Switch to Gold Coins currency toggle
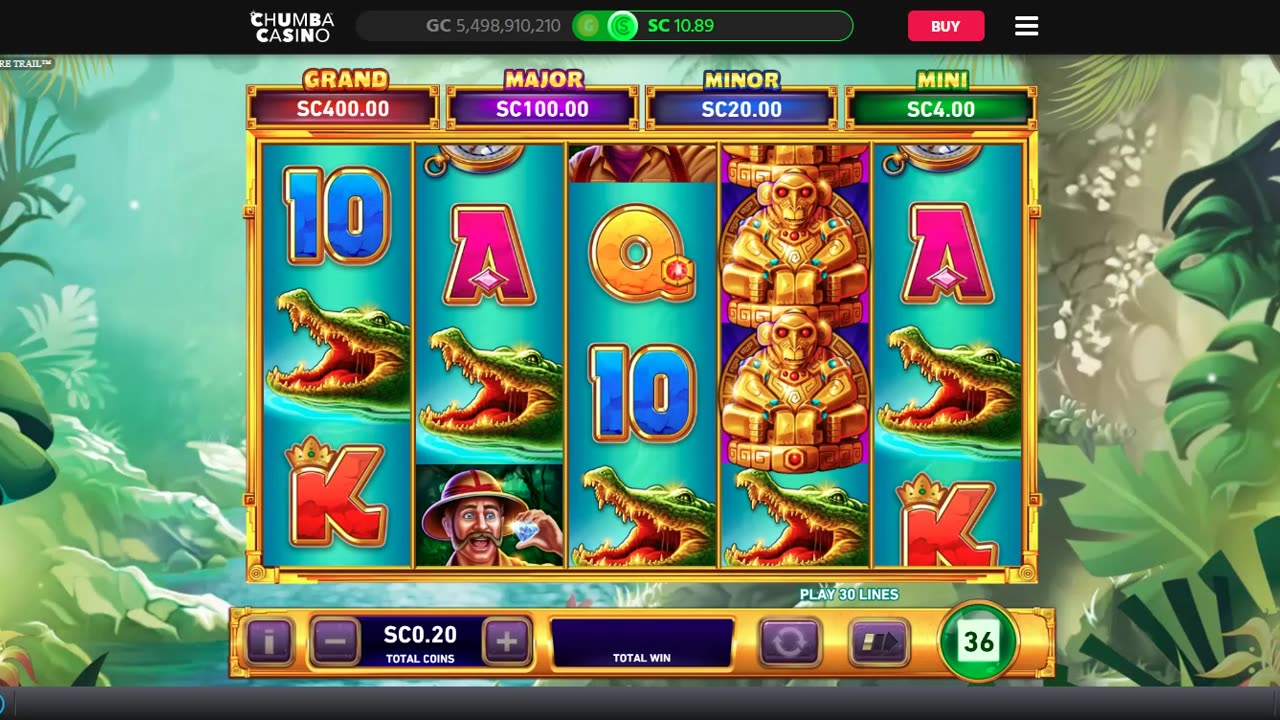The image size is (1280, 720). (x=588, y=26)
